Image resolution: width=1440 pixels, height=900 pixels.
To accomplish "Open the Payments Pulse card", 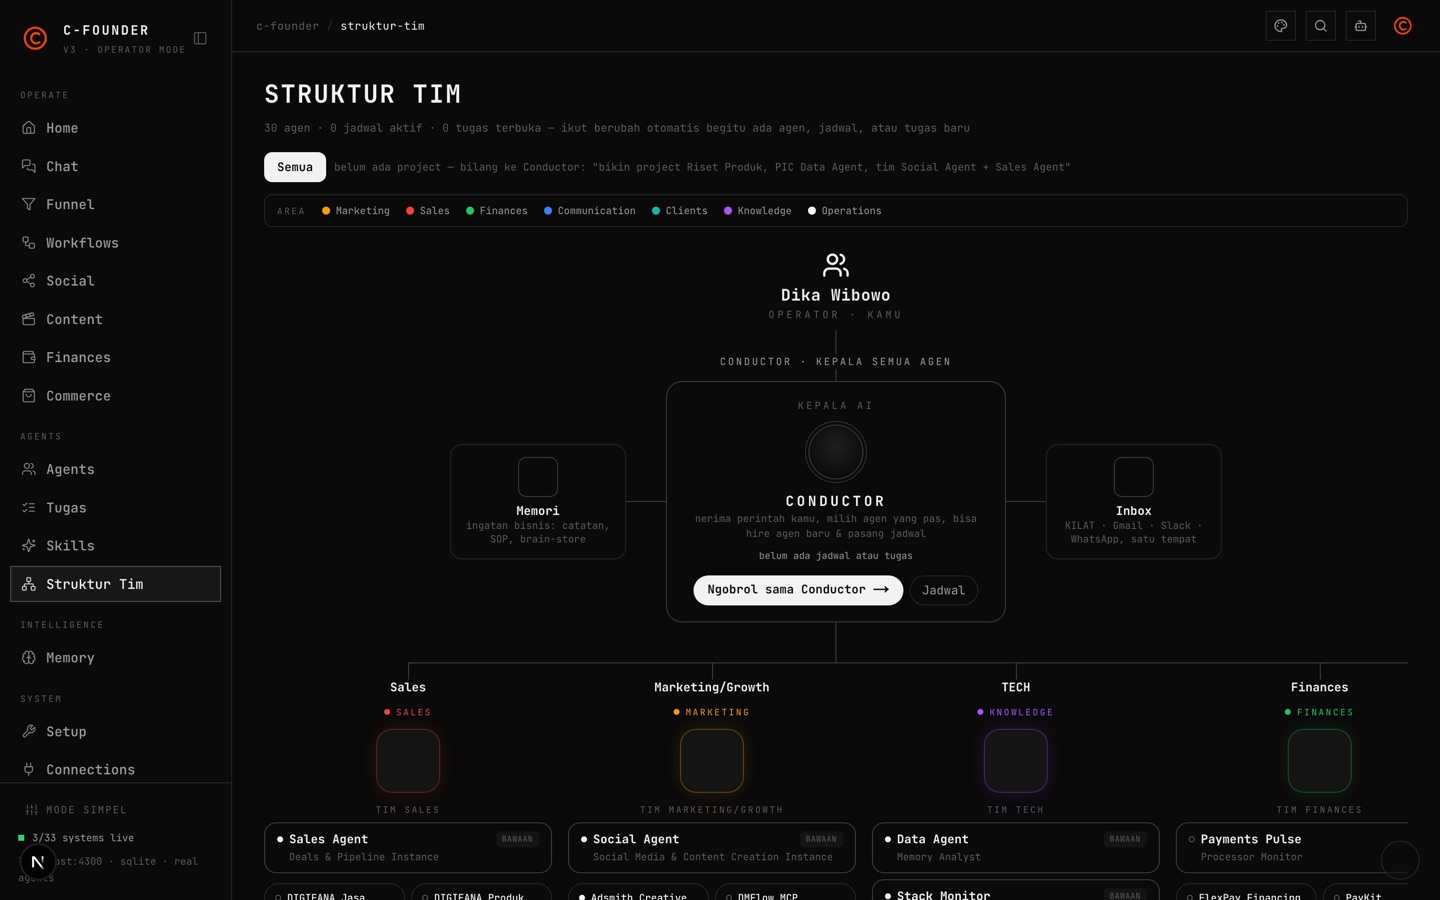I will click(1292, 848).
